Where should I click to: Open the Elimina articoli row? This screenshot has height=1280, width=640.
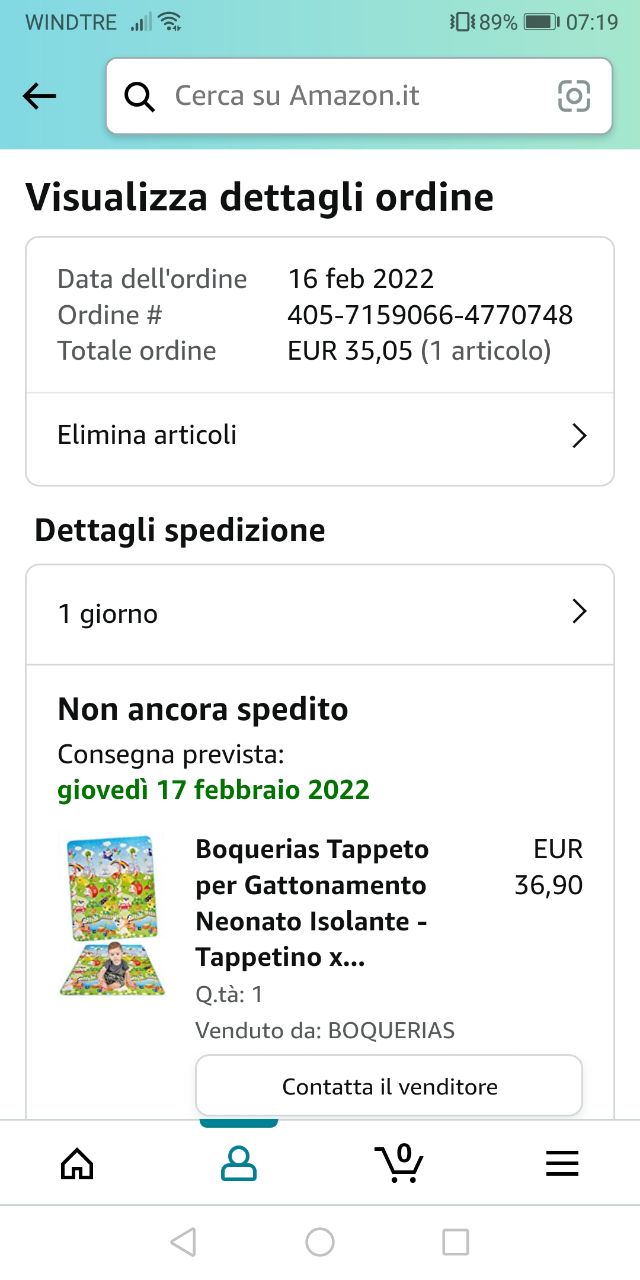[300, 436]
